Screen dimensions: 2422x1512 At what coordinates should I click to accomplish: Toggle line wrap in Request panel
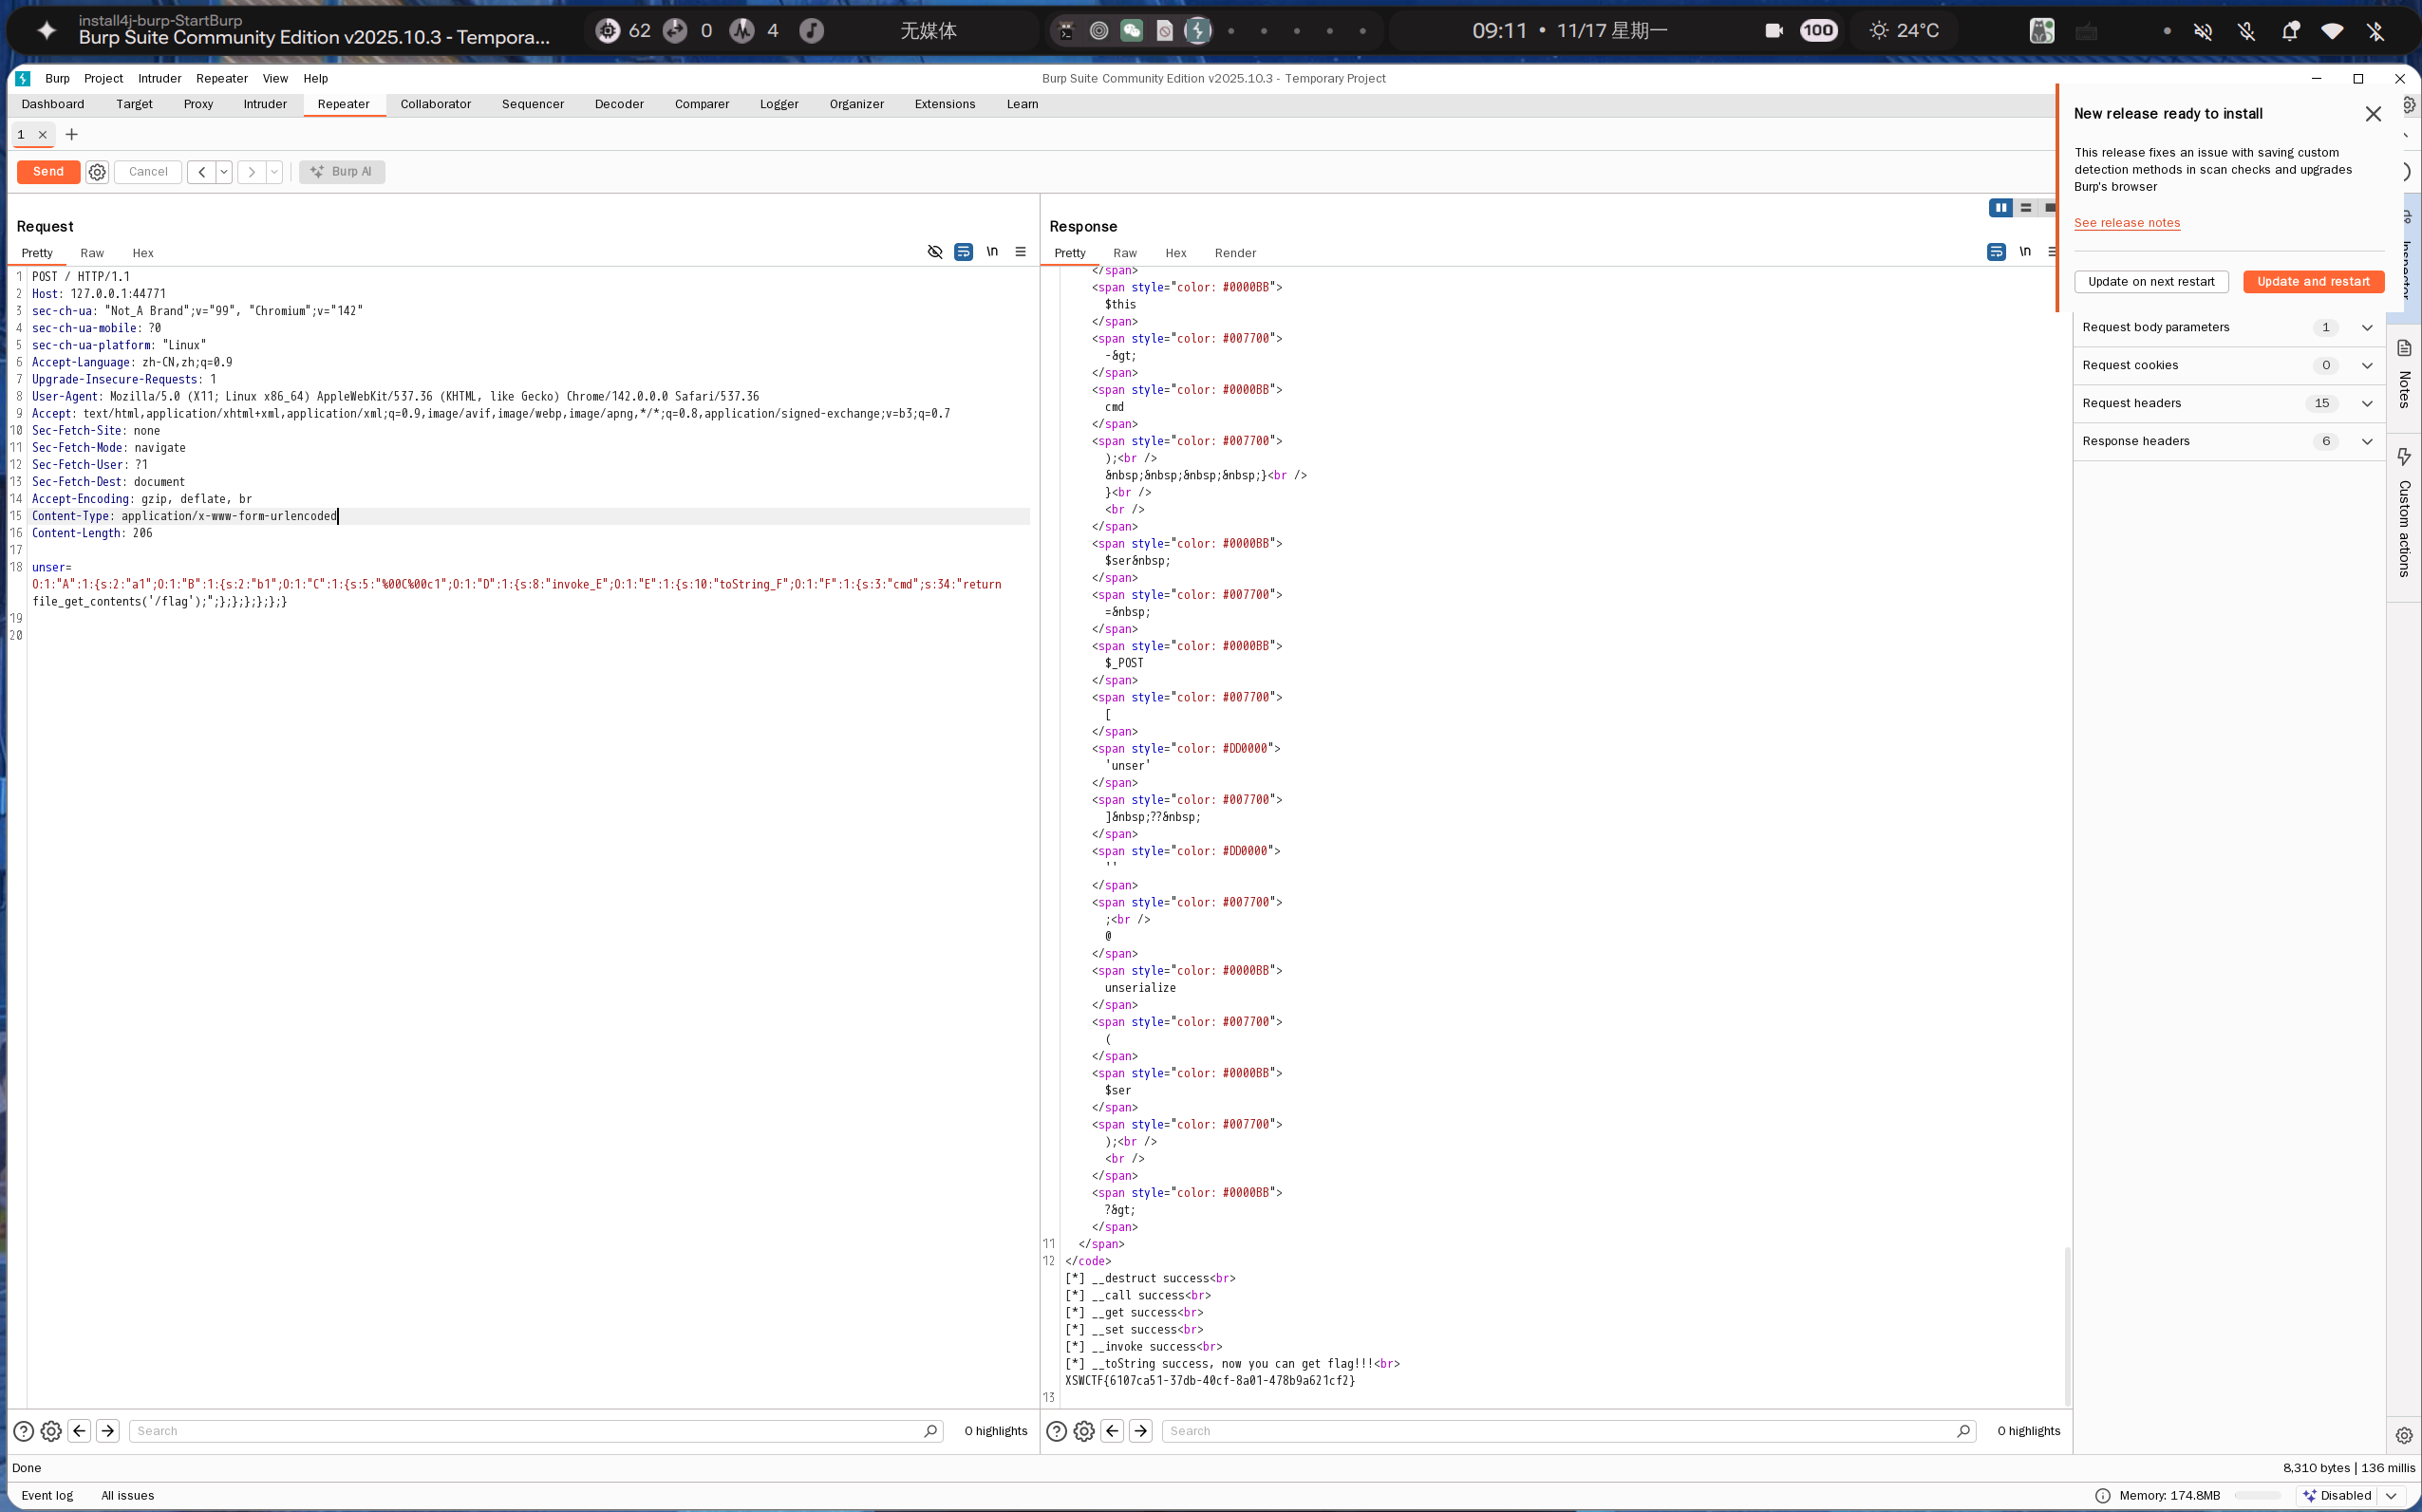(963, 252)
